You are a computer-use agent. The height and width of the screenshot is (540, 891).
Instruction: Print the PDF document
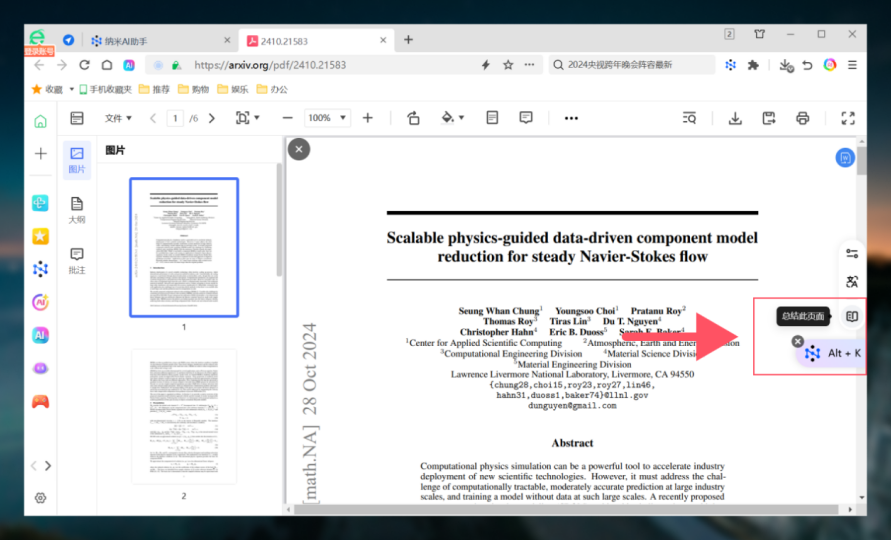[802, 118]
